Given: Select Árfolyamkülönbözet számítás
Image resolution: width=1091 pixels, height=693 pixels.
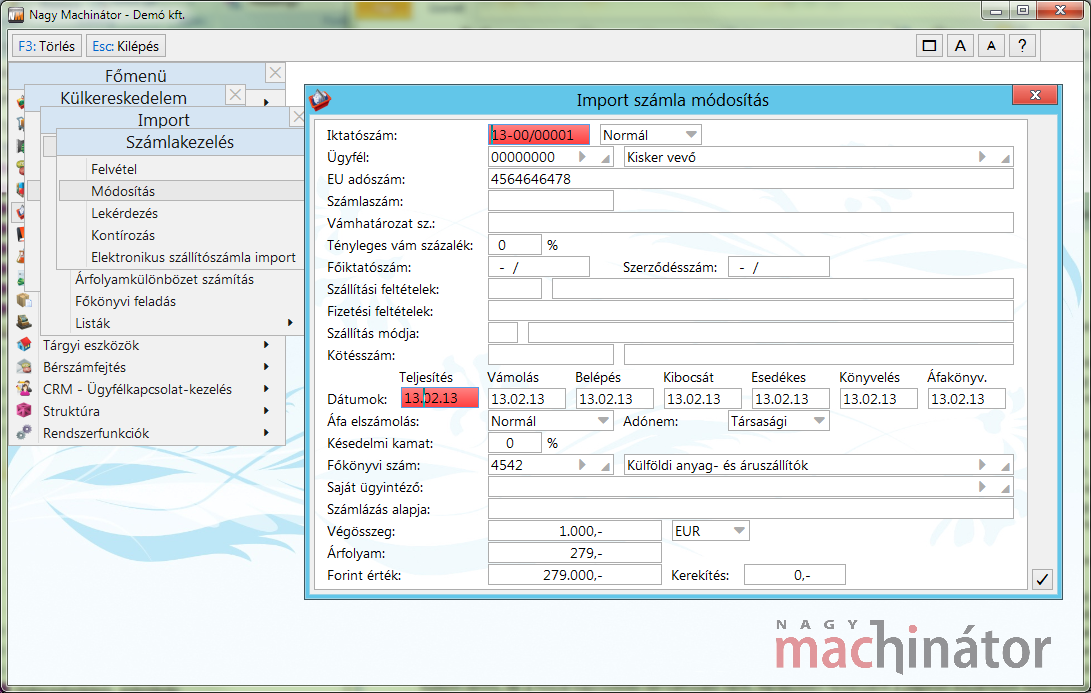Looking at the screenshot, I should click(x=164, y=279).
